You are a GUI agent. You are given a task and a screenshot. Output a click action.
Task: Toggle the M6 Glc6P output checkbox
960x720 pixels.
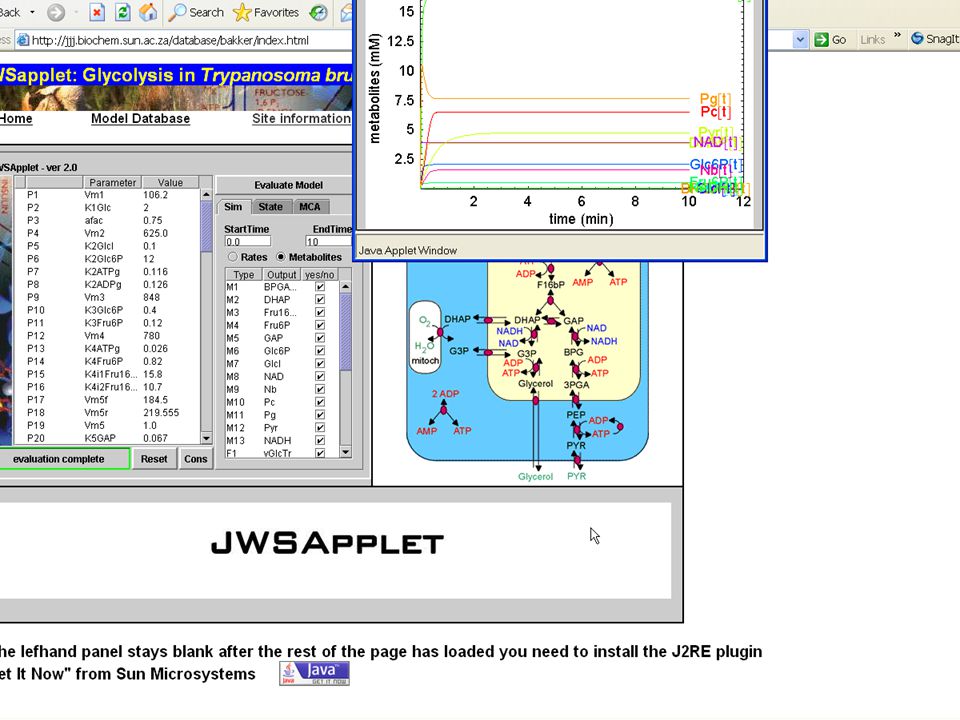(x=320, y=351)
